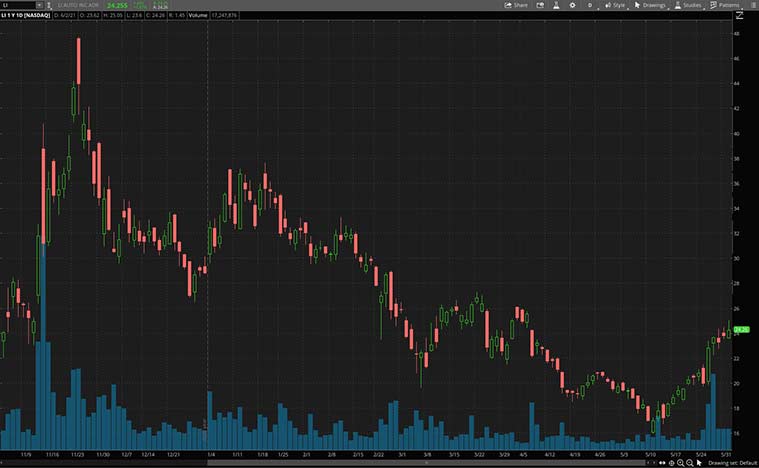This screenshot has height=468, width=759.
Task: Click the 11/23 date label on time axis
Action: pos(77,454)
